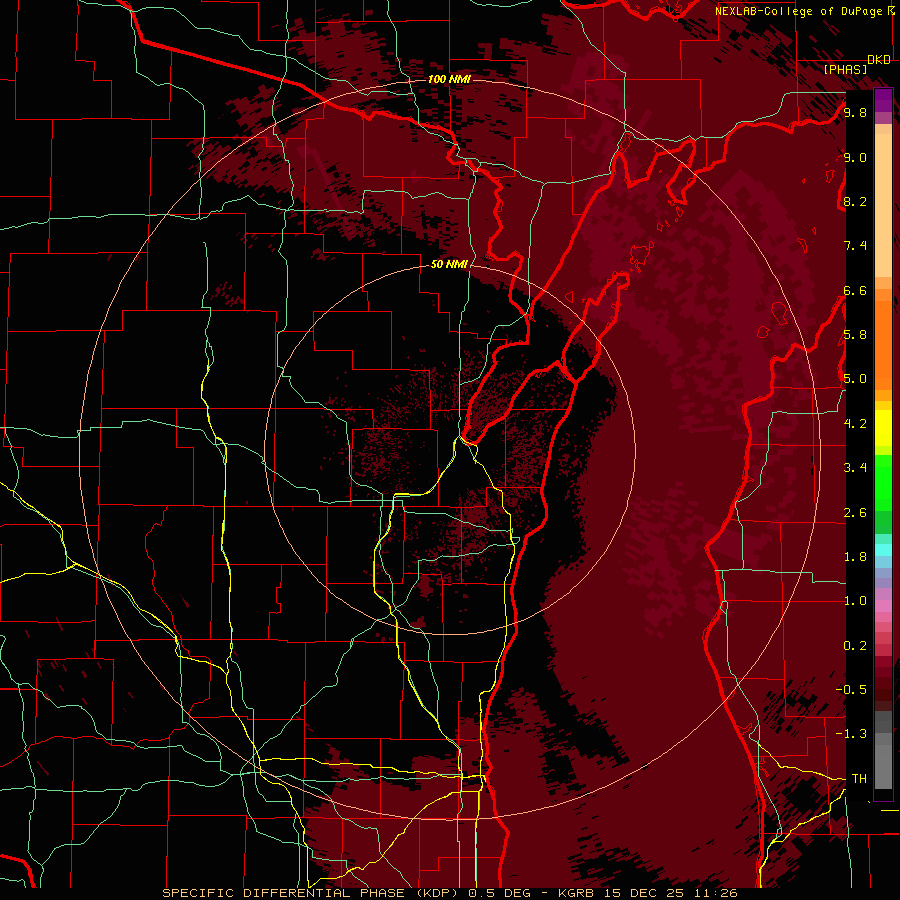Click the 7.4 scale value

coord(855,246)
